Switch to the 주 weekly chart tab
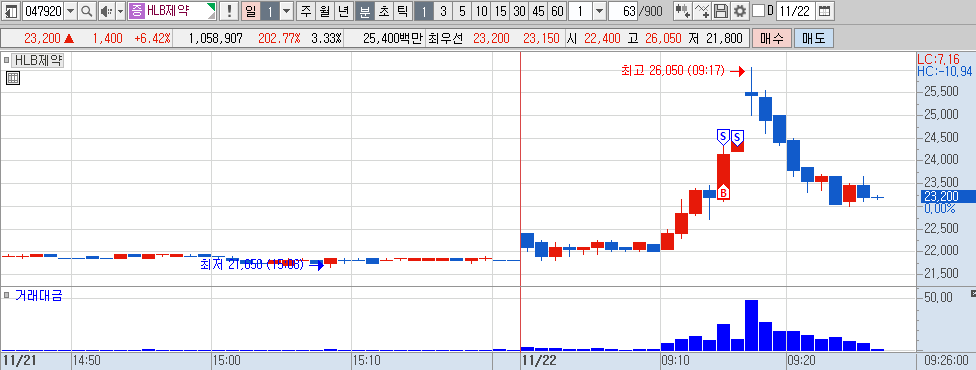Image resolution: width=976 pixels, height=370 pixels. (x=306, y=11)
